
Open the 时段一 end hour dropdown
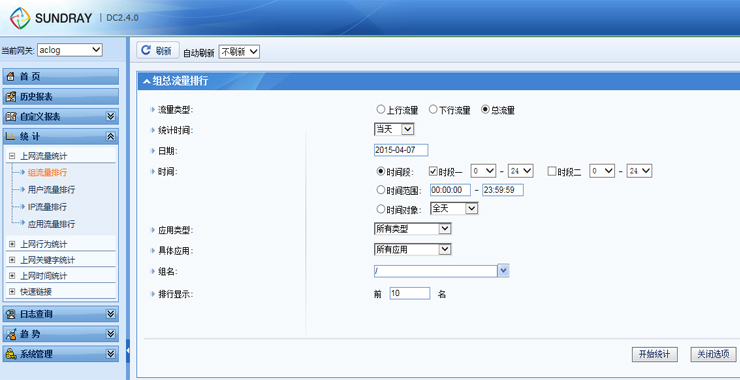click(x=521, y=171)
